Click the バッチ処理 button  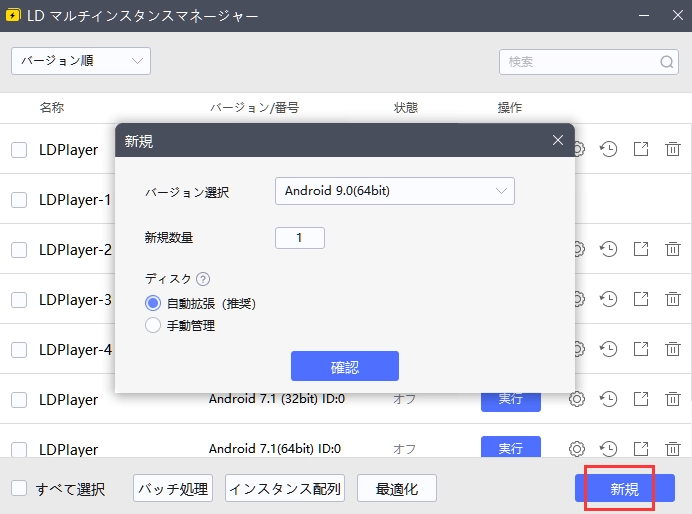(173, 488)
